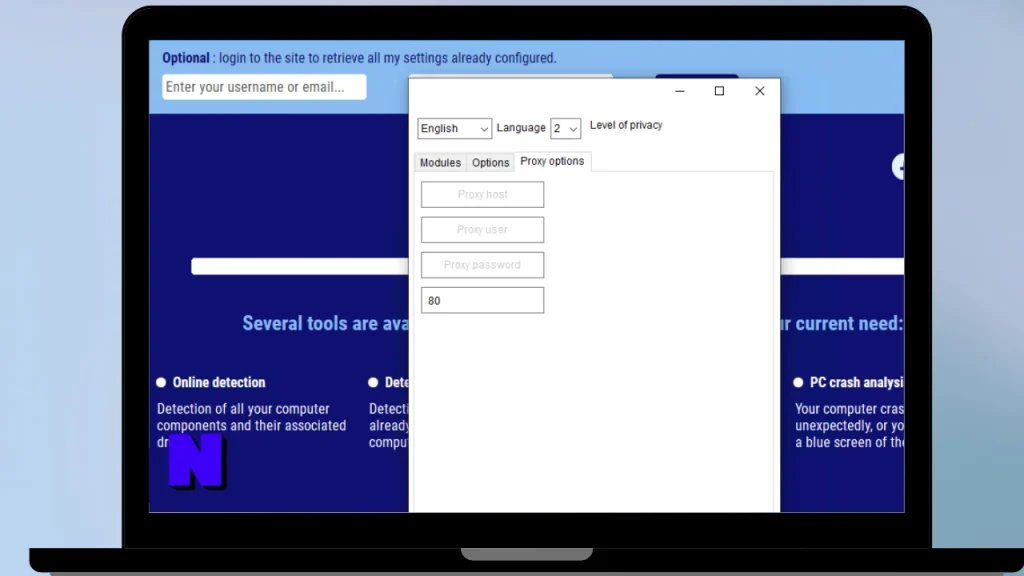Viewport: 1024px width, 576px height.
Task: Click the proxy port field showing 80
Action: click(x=483, y=300)
